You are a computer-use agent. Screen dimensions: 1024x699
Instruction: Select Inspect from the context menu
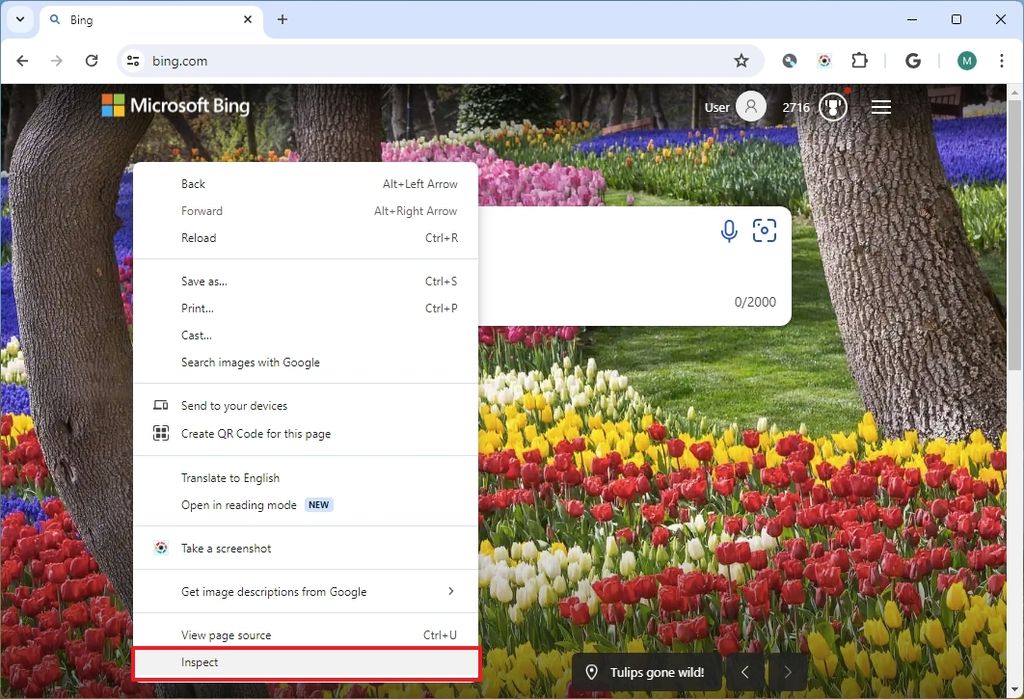(200, 662)
